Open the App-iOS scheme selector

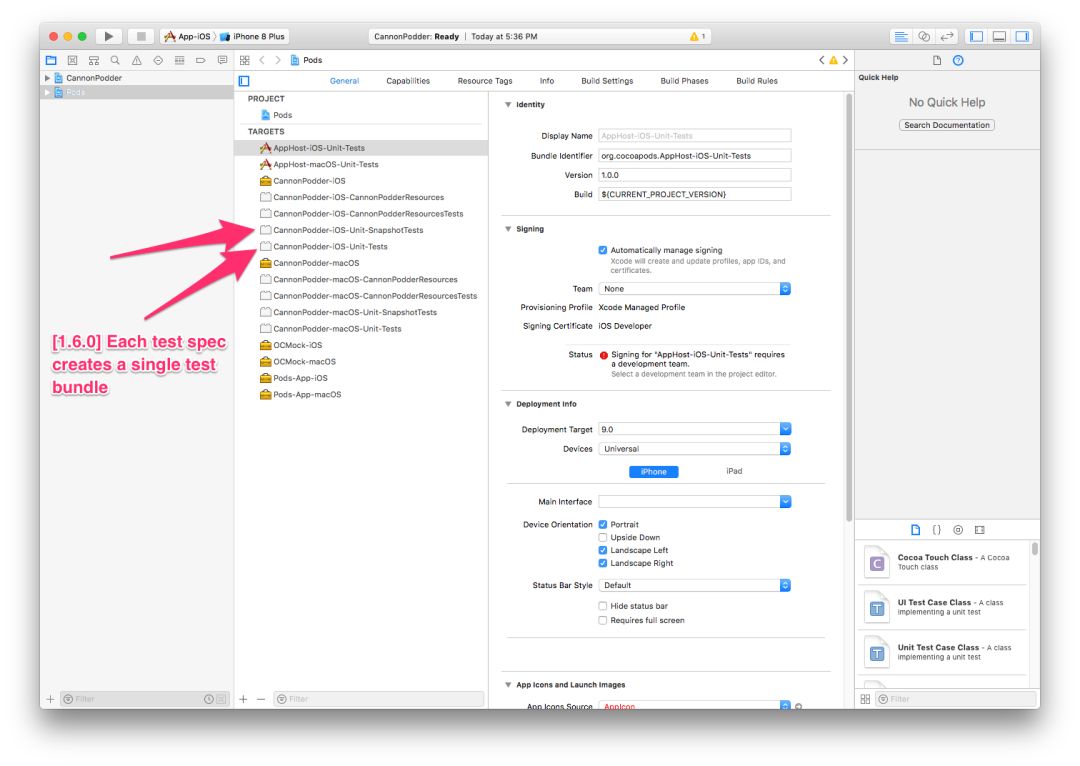[x=187, y=37]
